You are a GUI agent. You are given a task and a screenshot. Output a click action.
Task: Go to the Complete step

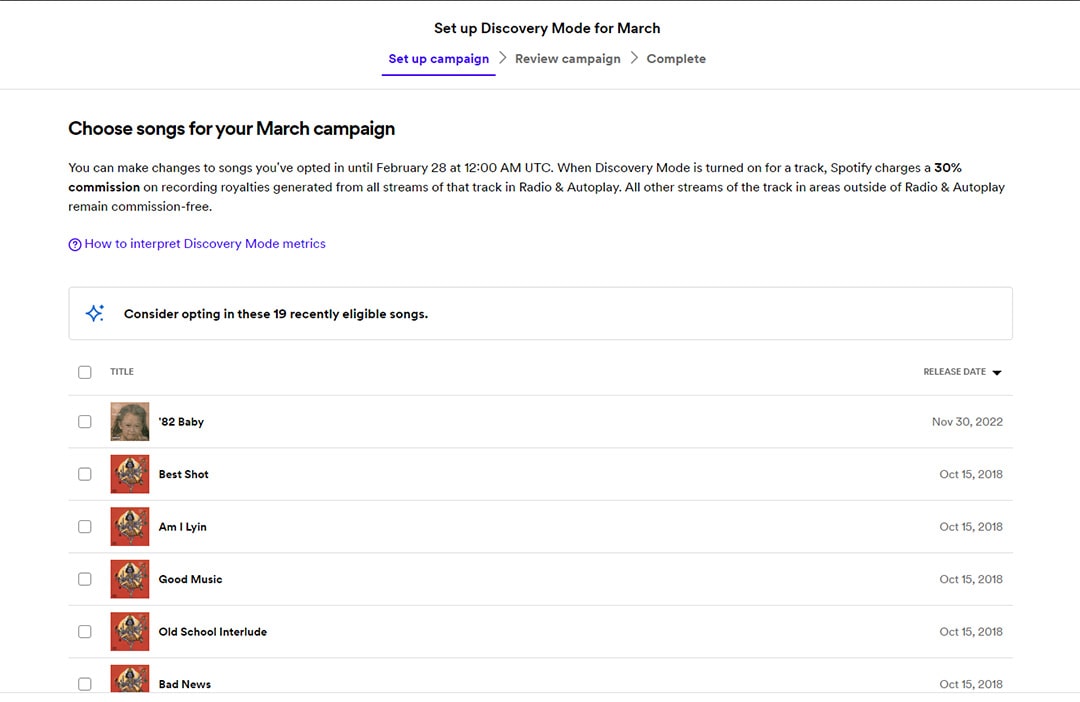click(676, 59)
